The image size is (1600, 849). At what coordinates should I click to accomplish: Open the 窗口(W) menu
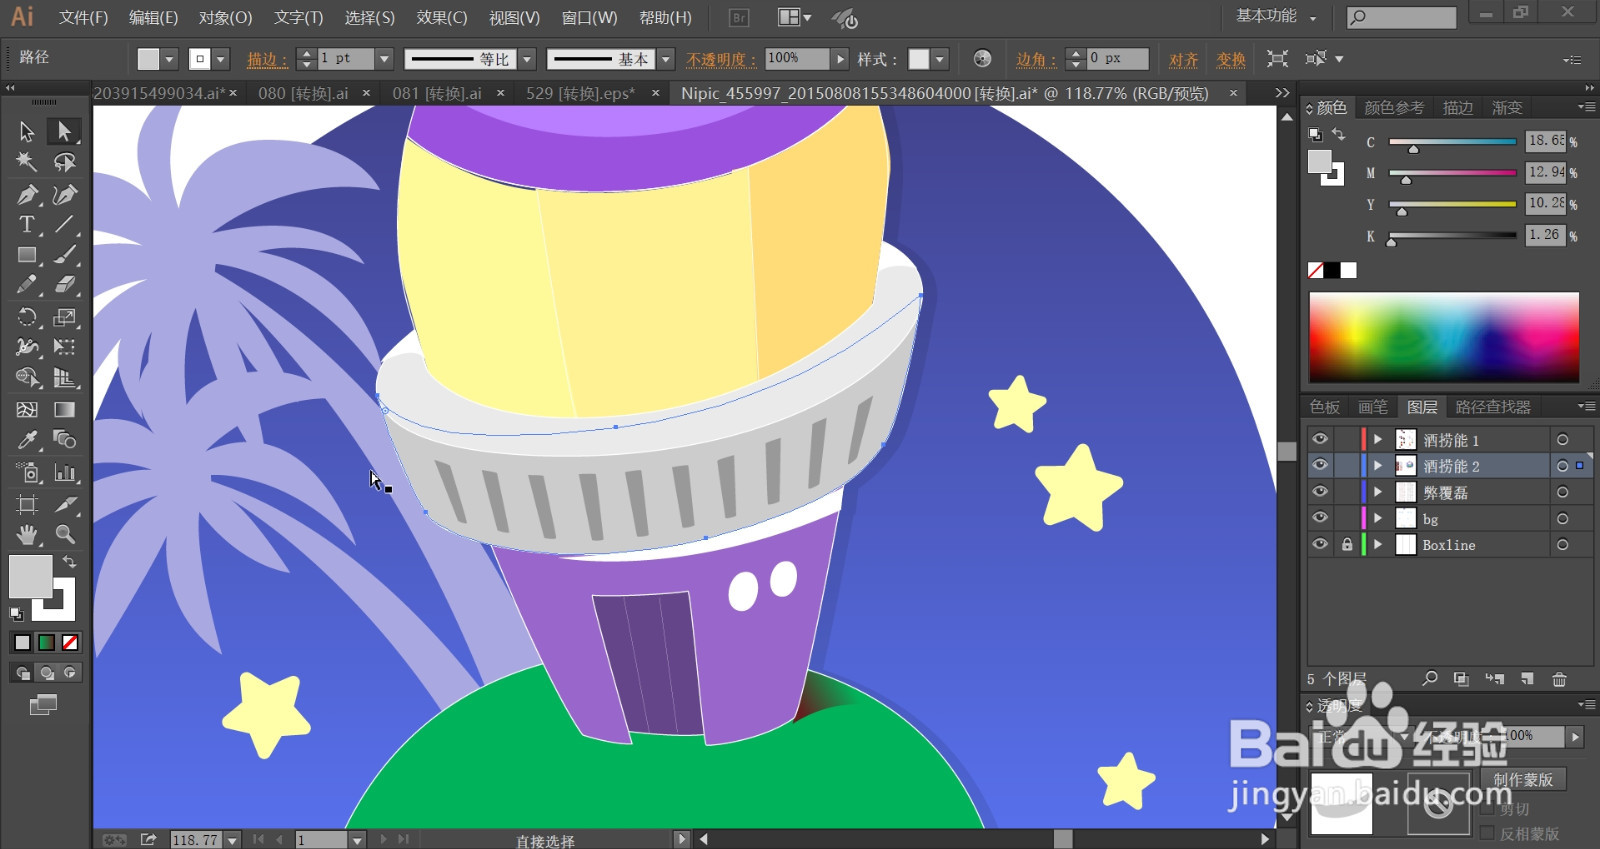point(589,18)
